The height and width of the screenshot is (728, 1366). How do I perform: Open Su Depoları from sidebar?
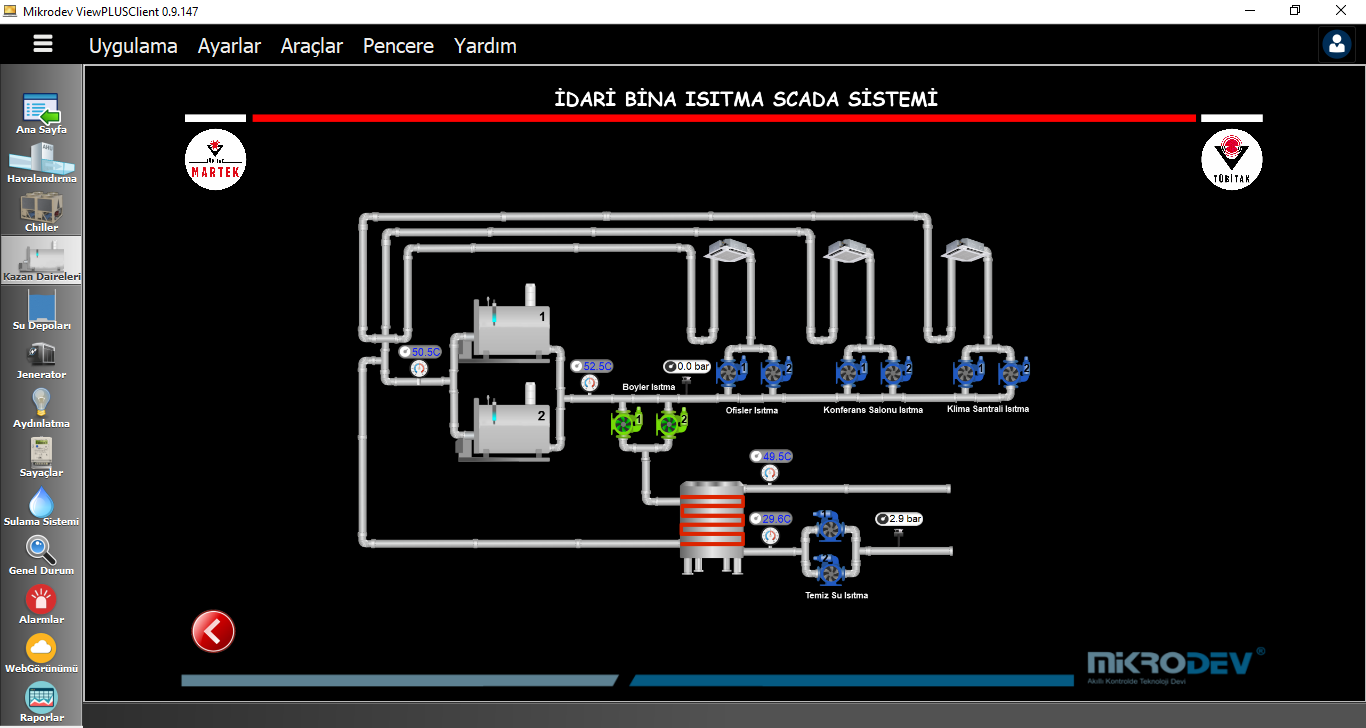click(41, 304)
